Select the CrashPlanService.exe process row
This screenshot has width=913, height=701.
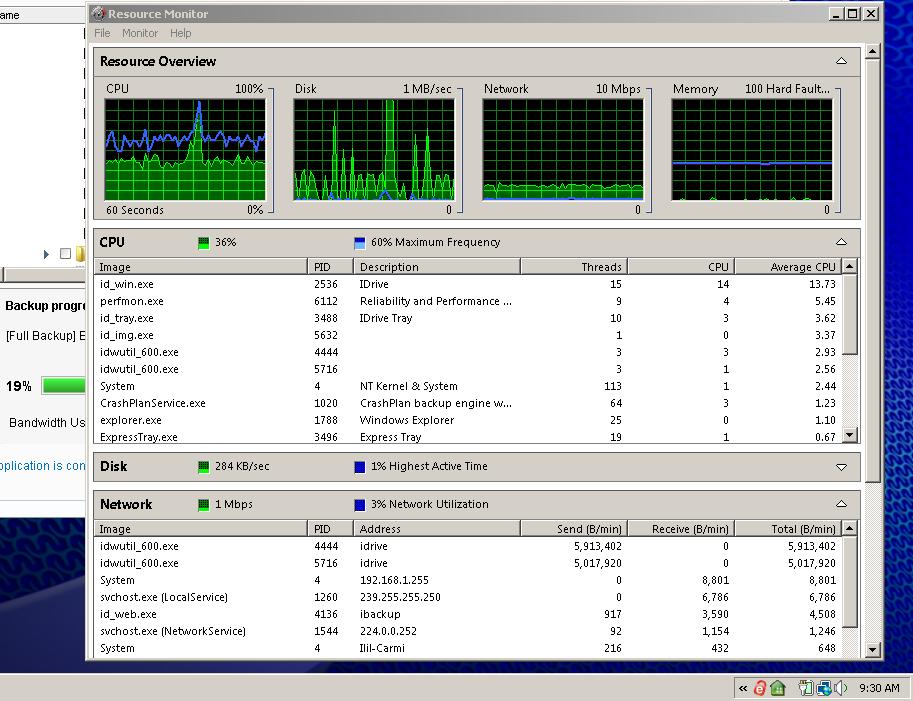[468, 403]
